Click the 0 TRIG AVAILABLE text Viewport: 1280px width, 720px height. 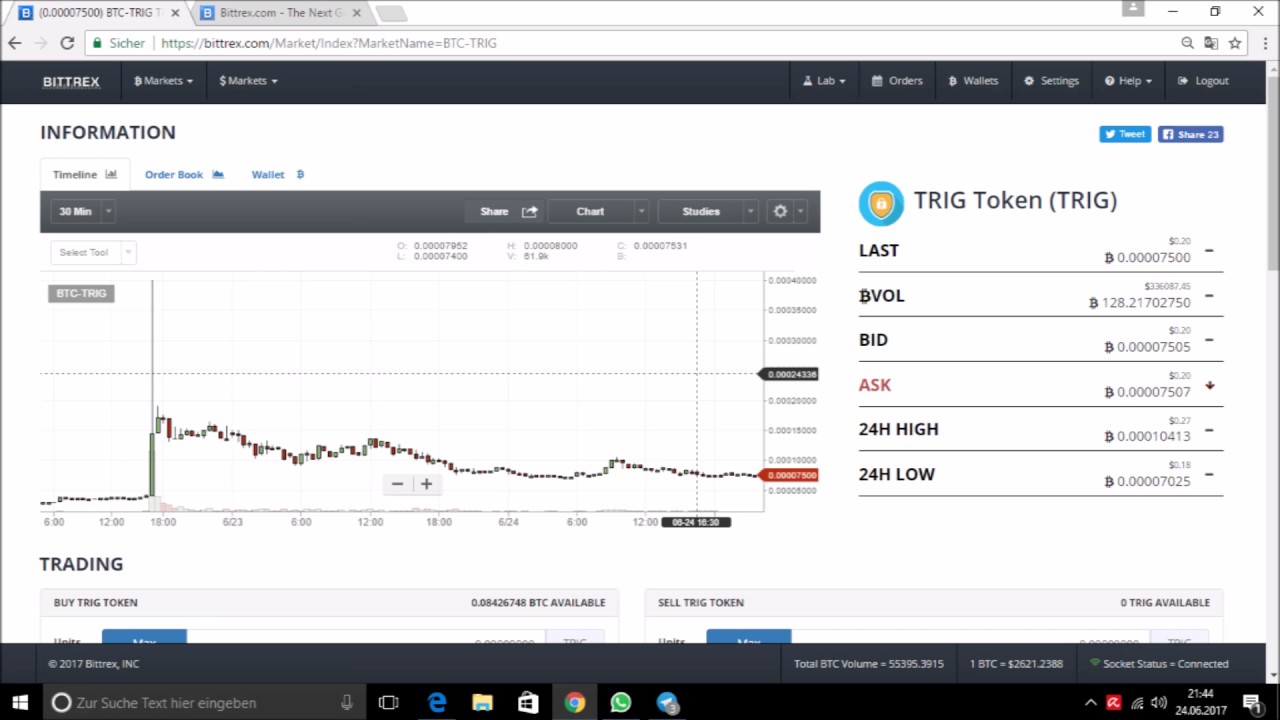(x=1165, y=603)
